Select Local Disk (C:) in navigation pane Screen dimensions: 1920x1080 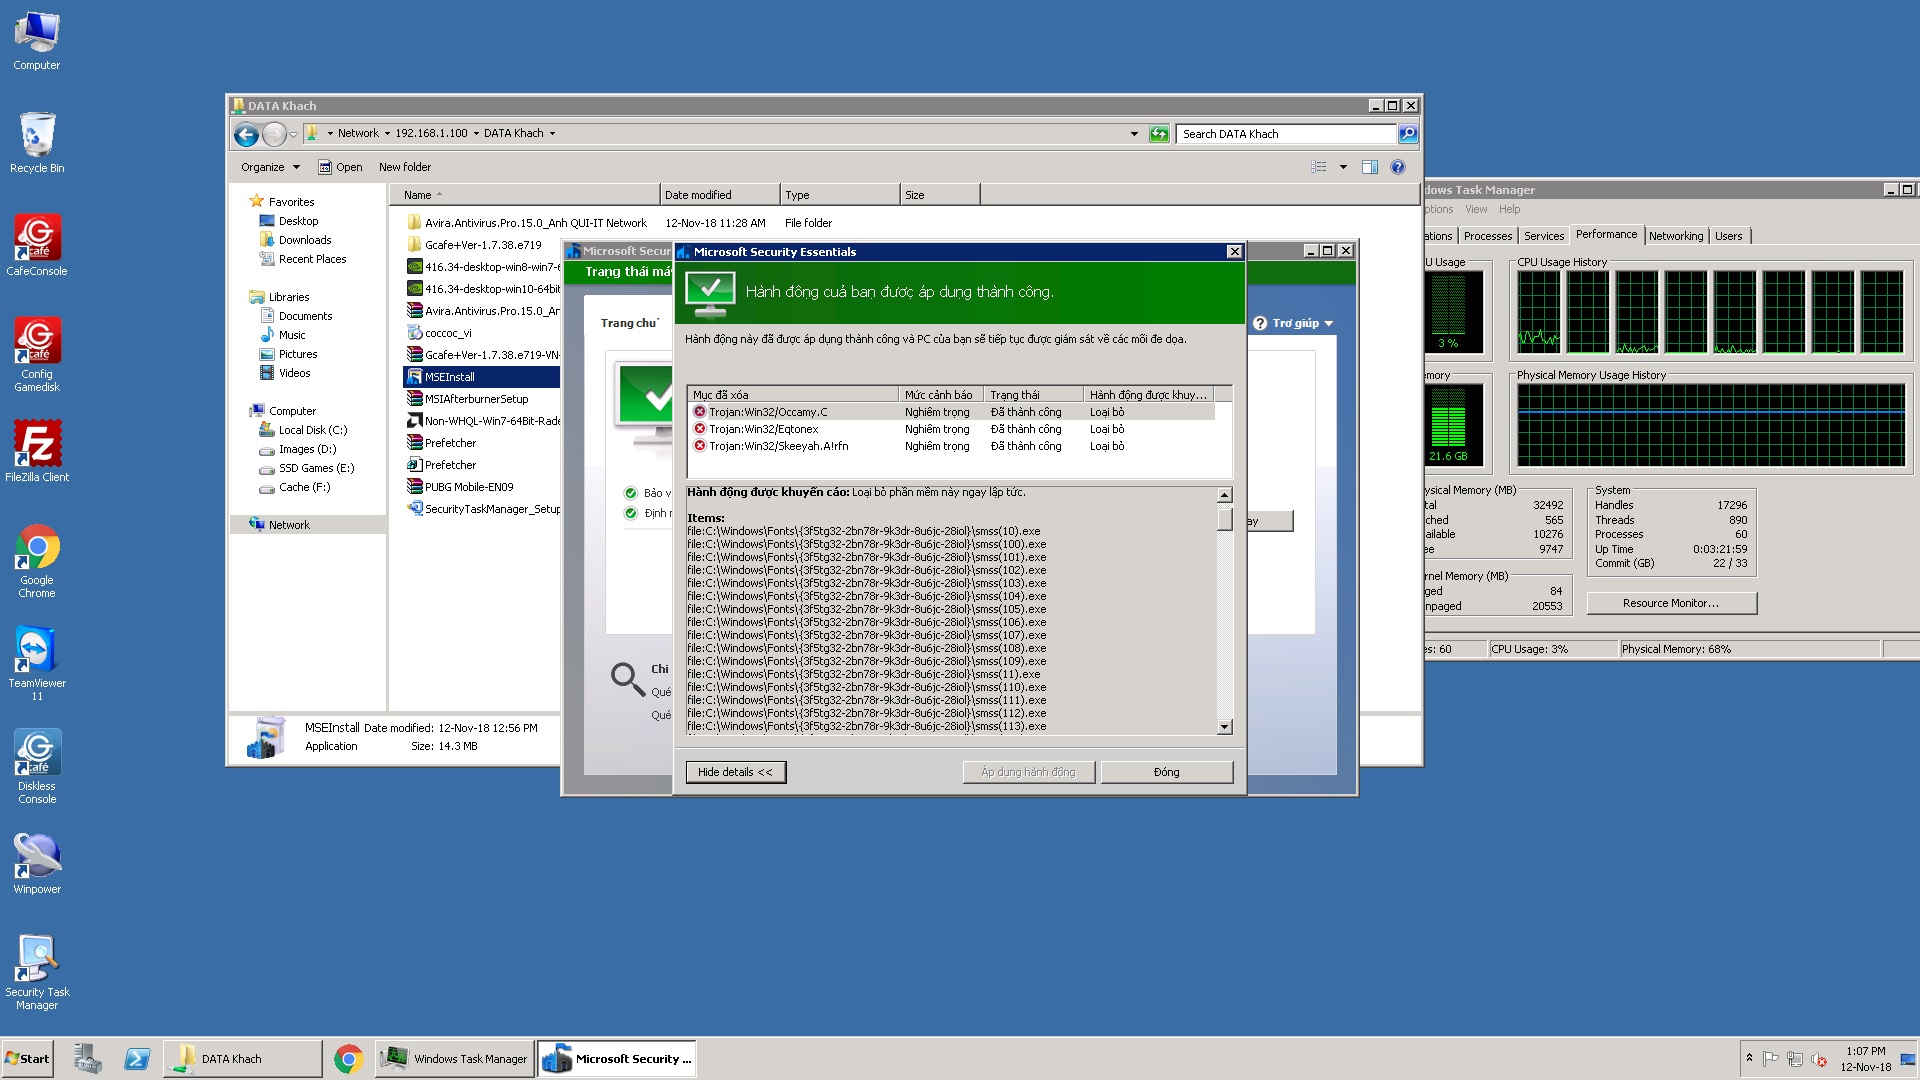(312, 430)
